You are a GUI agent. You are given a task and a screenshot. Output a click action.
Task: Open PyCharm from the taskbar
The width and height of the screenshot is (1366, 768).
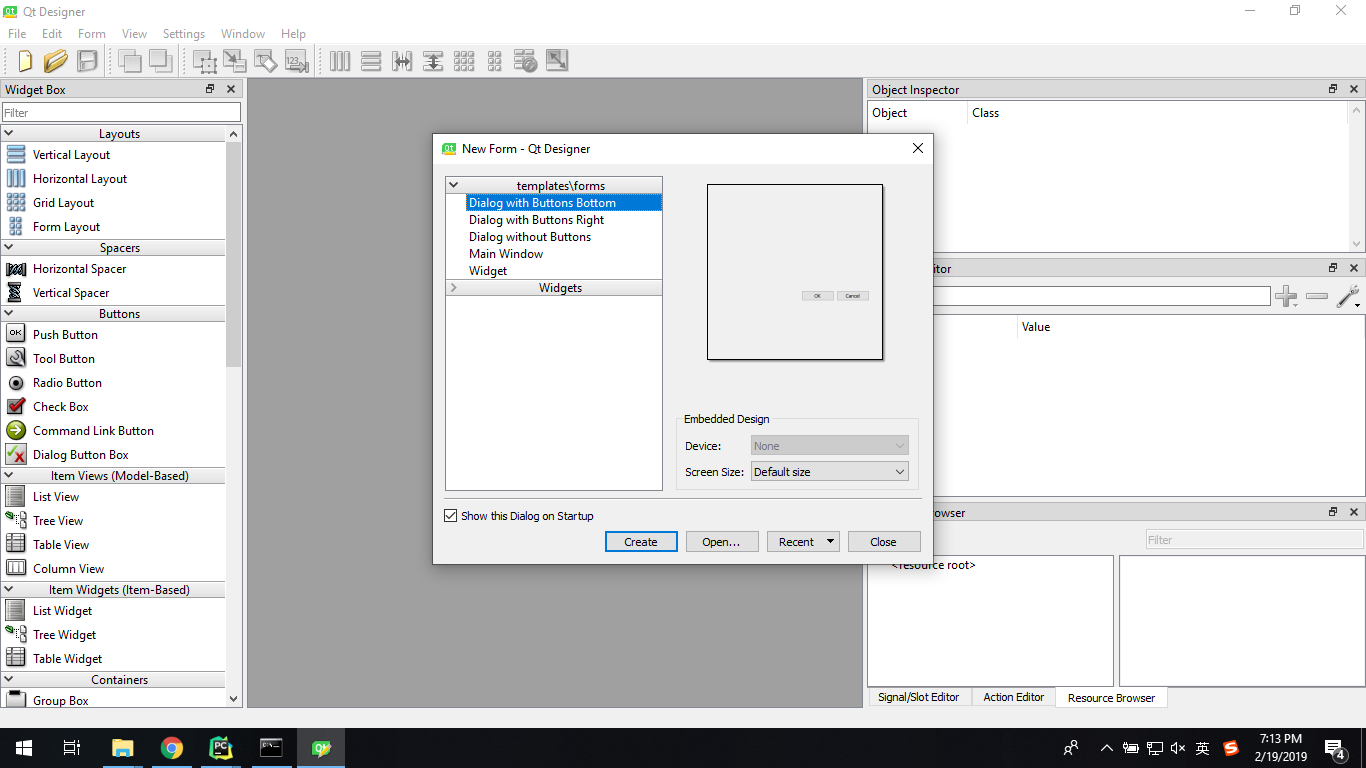coord(221,748)
